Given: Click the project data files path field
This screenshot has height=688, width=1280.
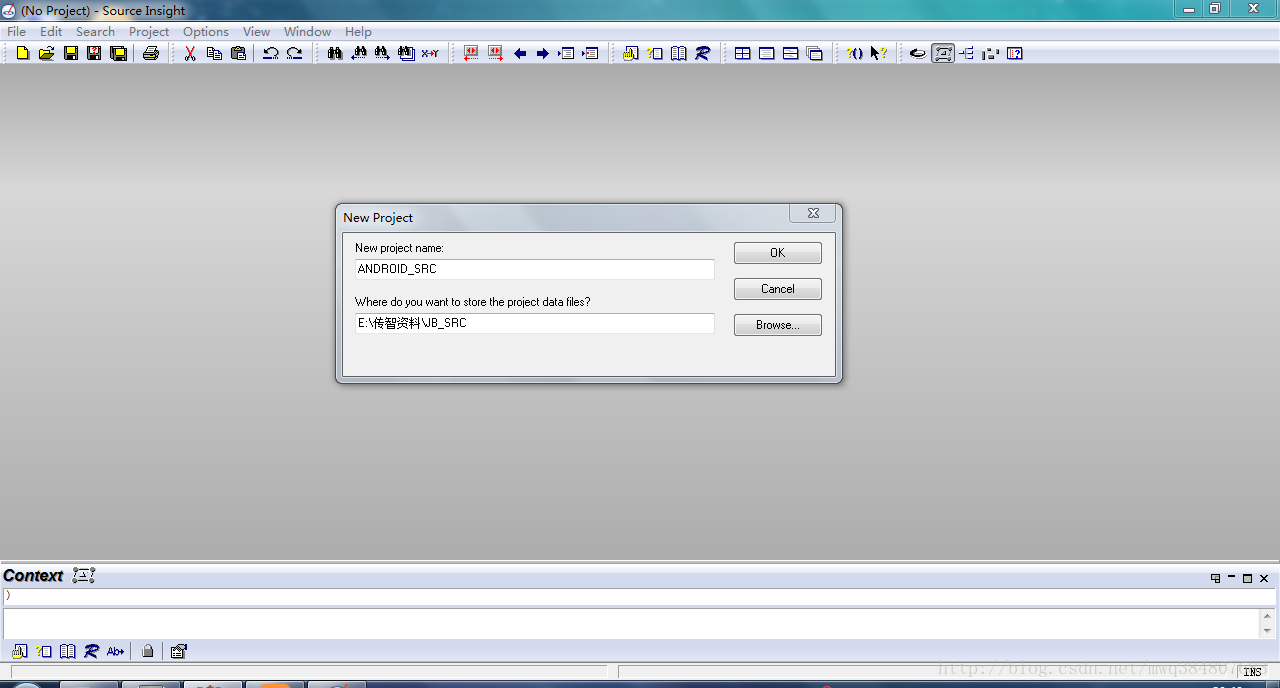Looking at the screenshot, I should click(x=535, y=323).
